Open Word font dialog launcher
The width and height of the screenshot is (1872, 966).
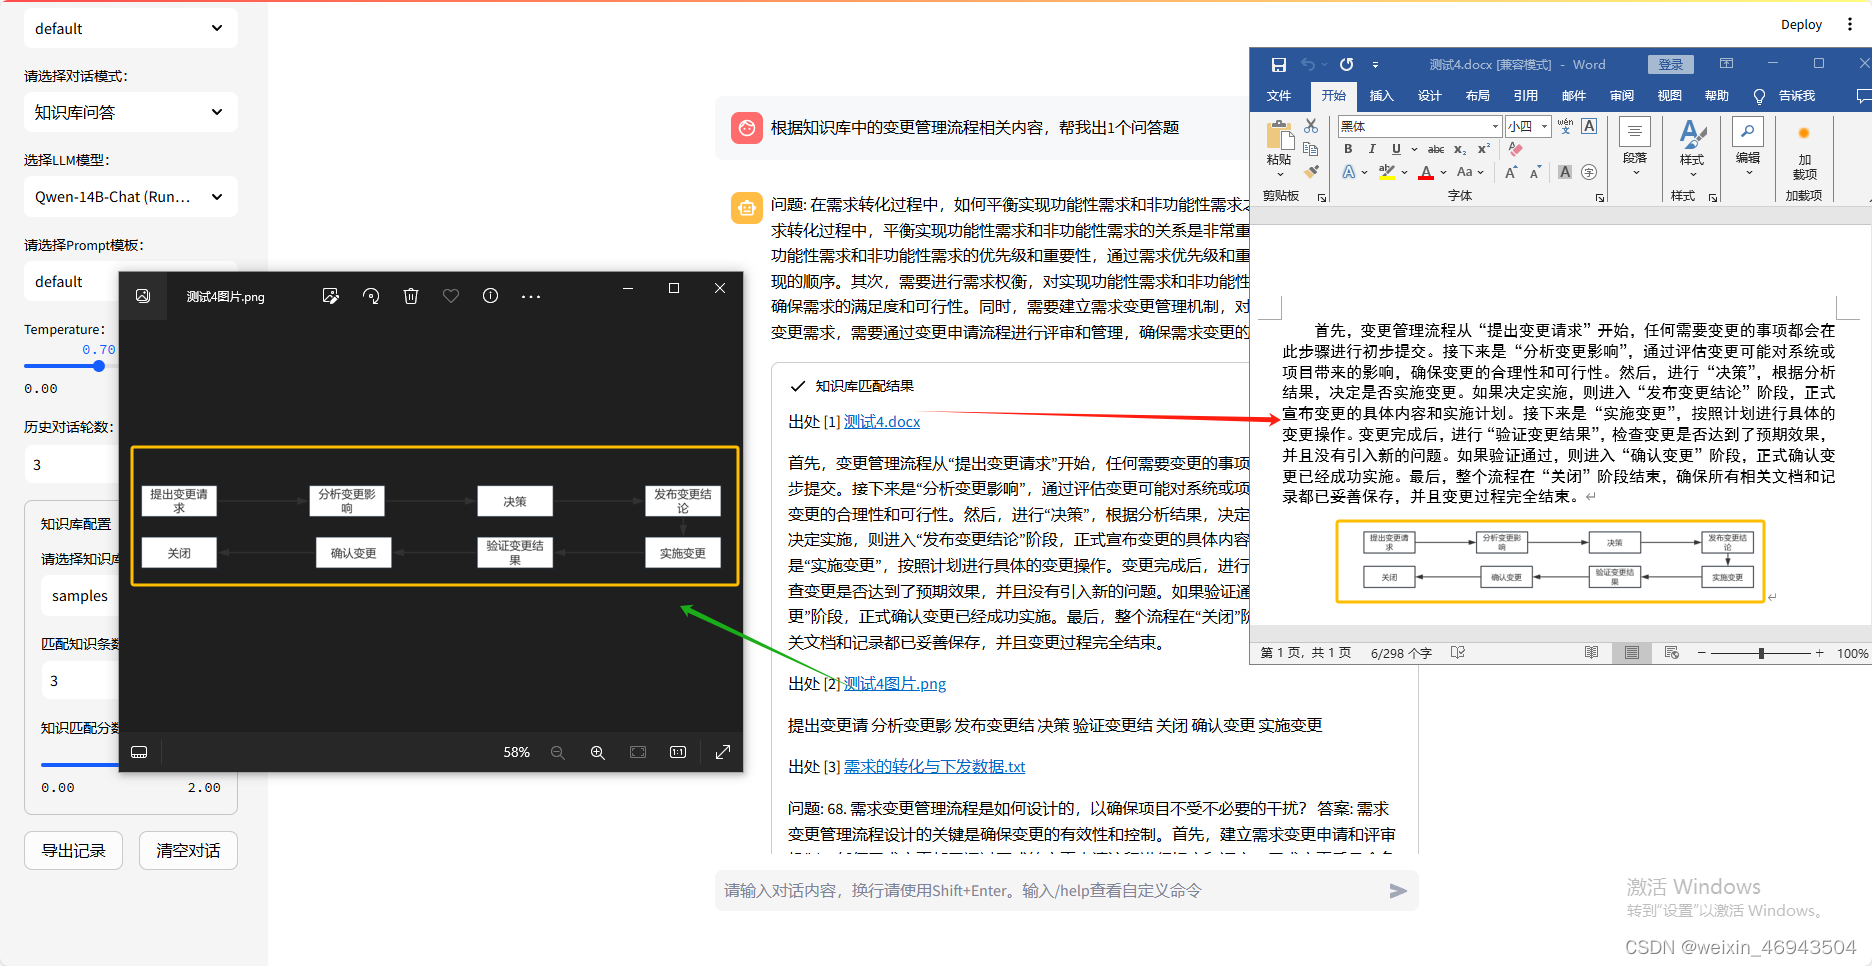coord(1600,197)
